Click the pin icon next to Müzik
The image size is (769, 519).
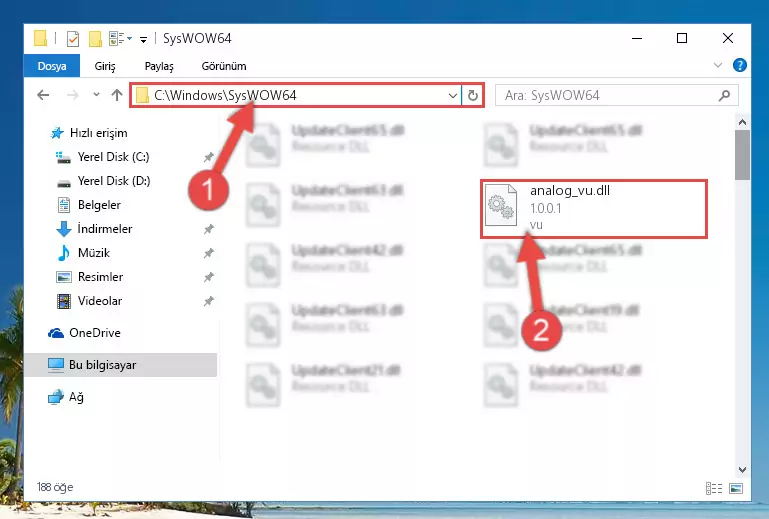[x=208, y=253]
